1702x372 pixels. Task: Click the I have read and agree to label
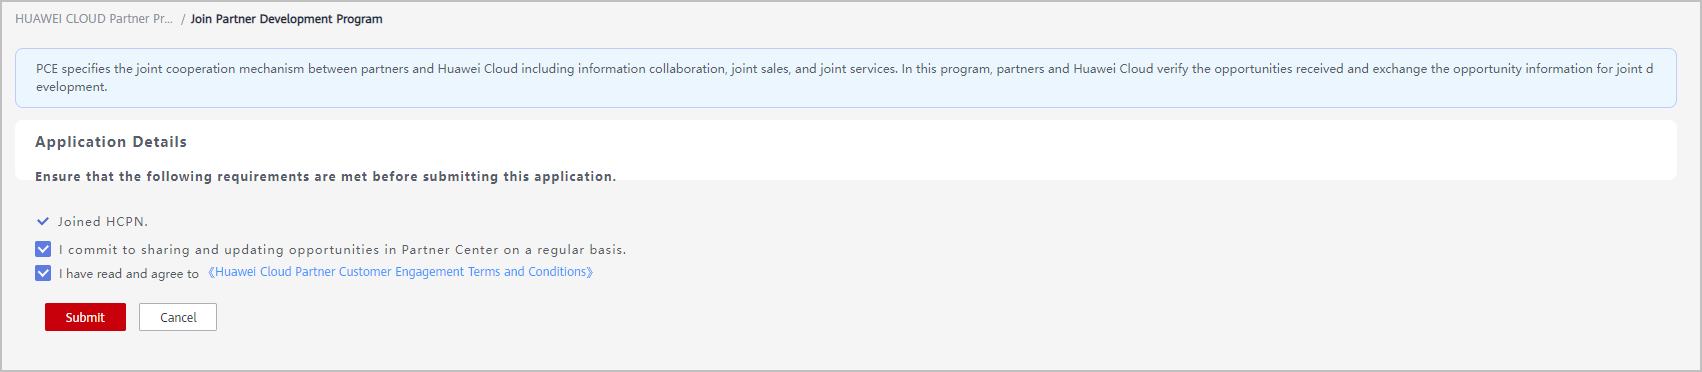129,274
